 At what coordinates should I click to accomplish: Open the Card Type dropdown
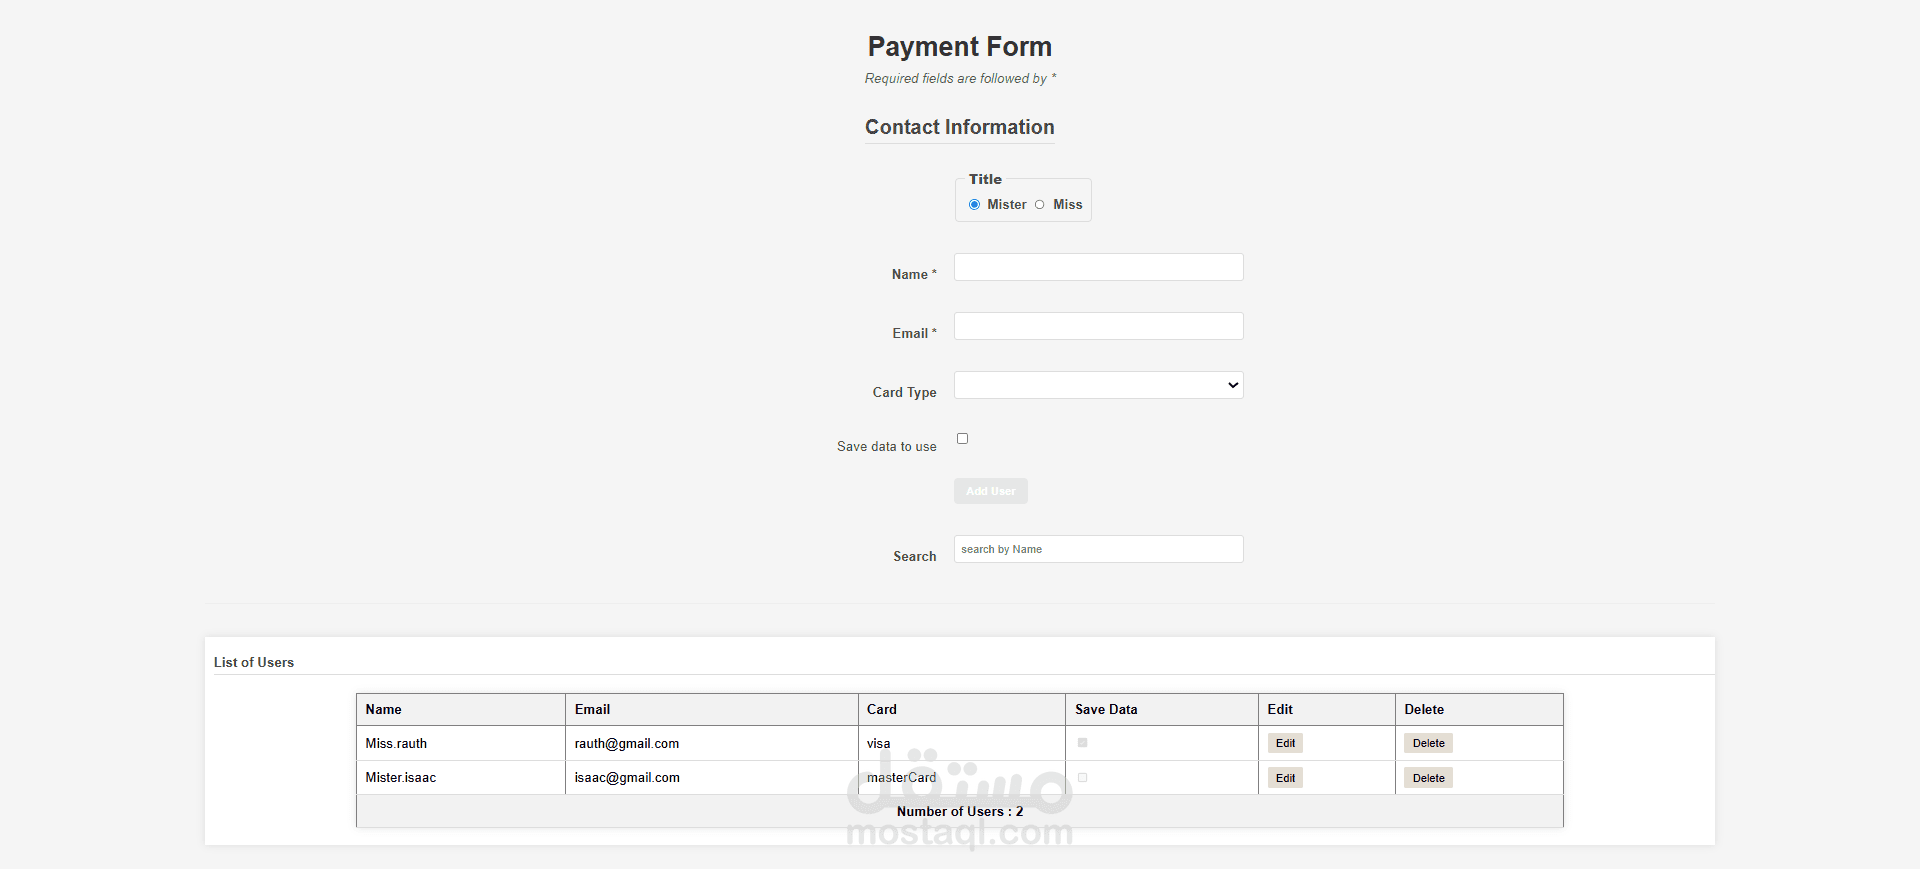(1098, 385)
